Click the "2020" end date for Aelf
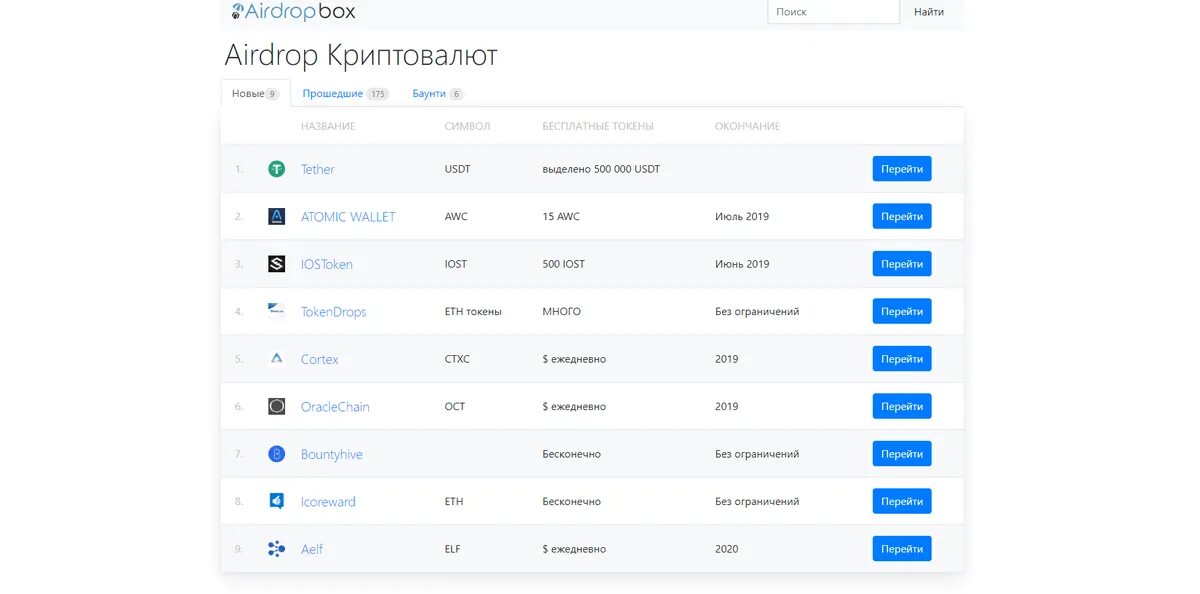 point(727,549)
